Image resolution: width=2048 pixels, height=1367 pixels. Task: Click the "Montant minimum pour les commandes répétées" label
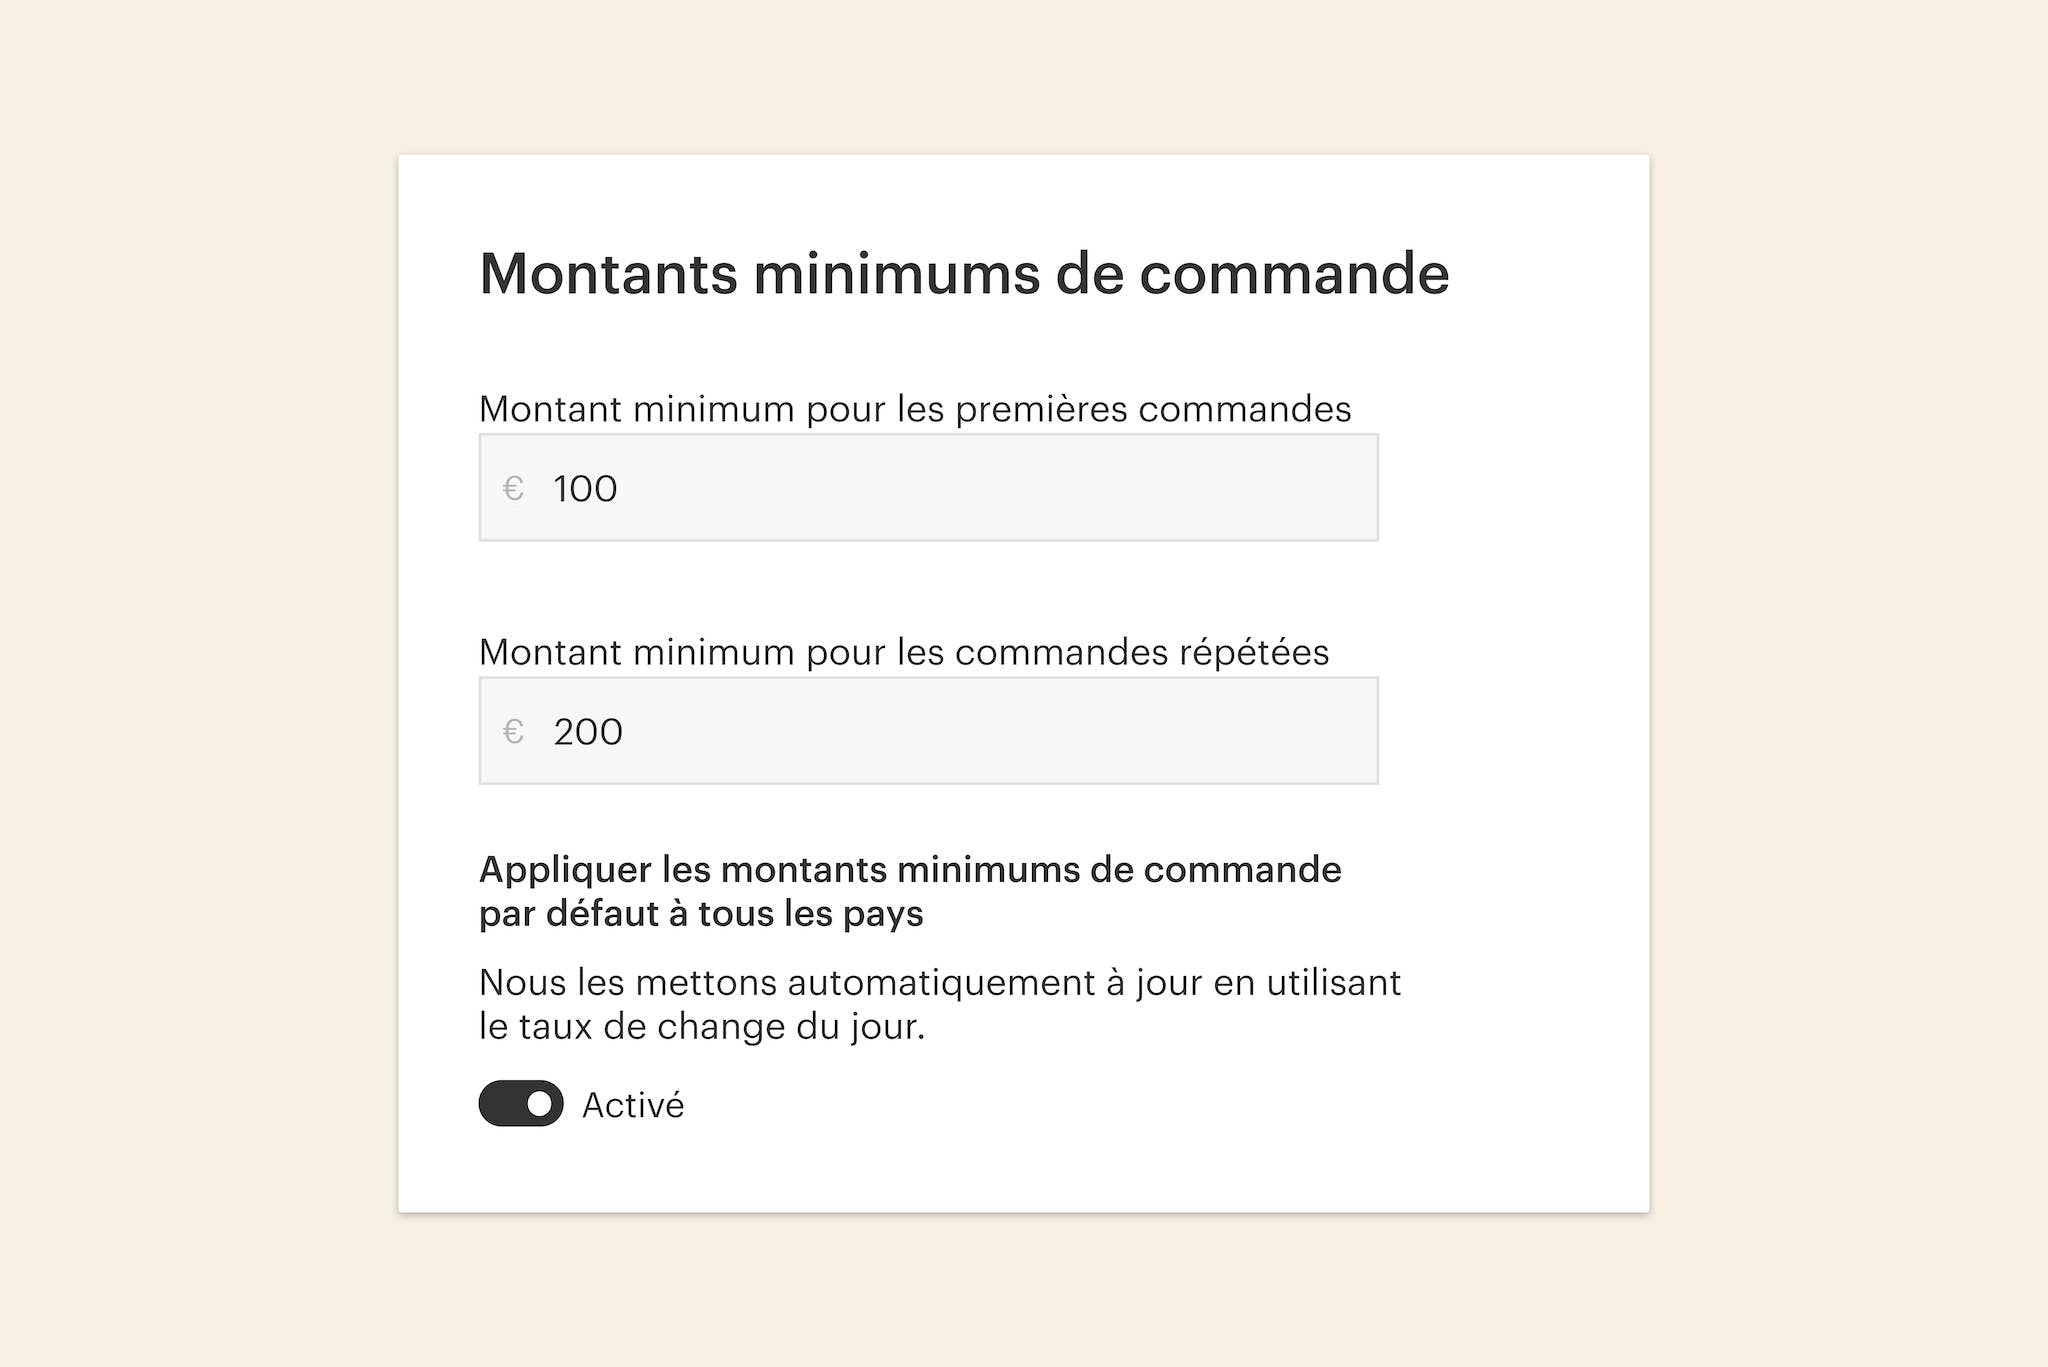(903, 652)
